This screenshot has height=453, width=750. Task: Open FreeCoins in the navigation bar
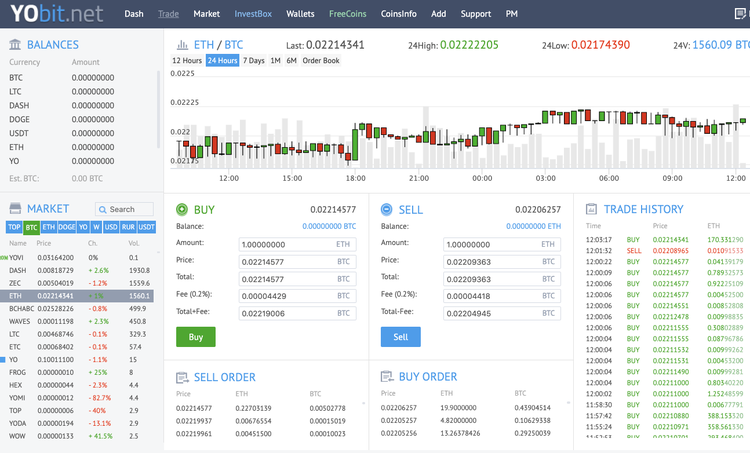click(348, 14)
